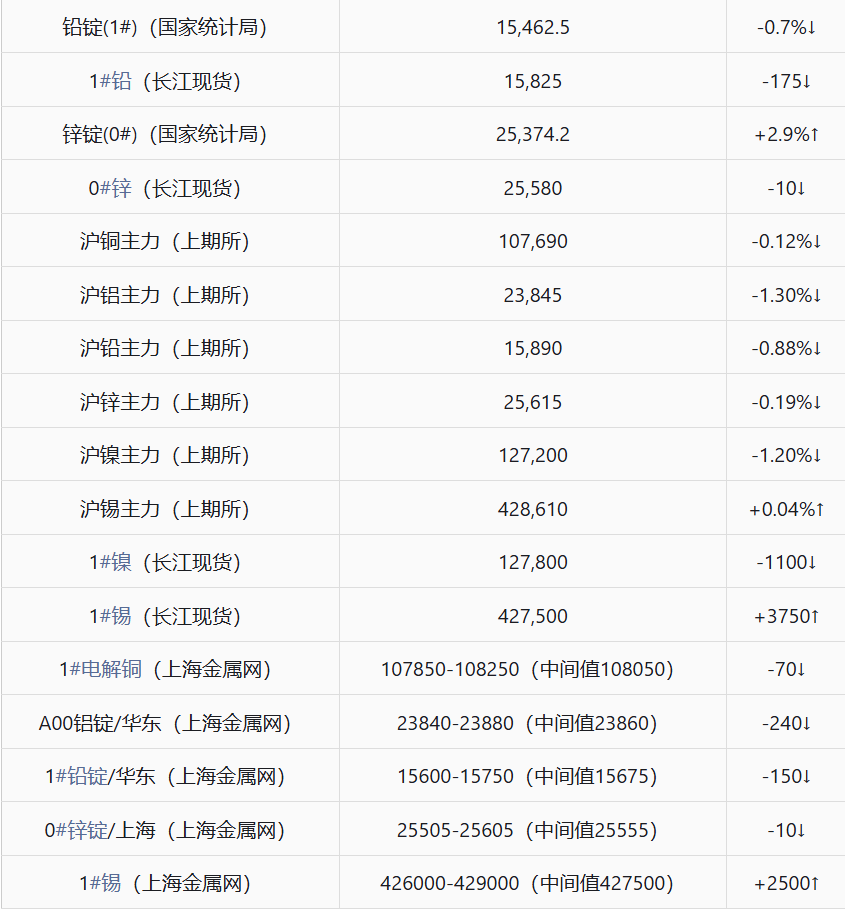Screen dimensions: 845x909
Task: Follow the 锡 link in 长江现货 row
Action: [x=122, y=616]
